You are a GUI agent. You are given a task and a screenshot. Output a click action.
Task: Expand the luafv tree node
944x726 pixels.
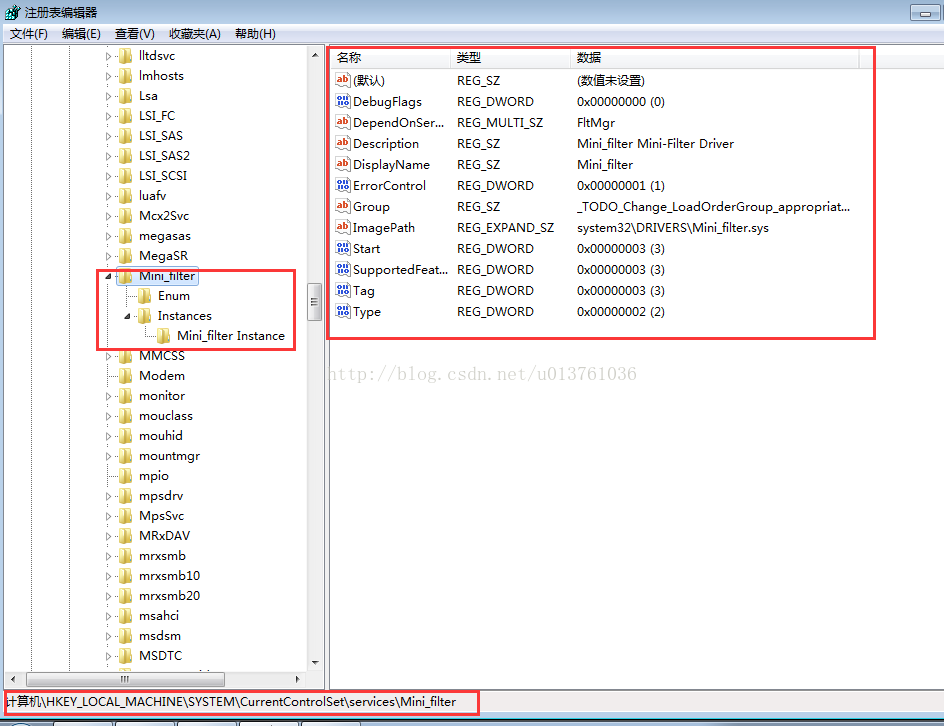coord(108,196)
